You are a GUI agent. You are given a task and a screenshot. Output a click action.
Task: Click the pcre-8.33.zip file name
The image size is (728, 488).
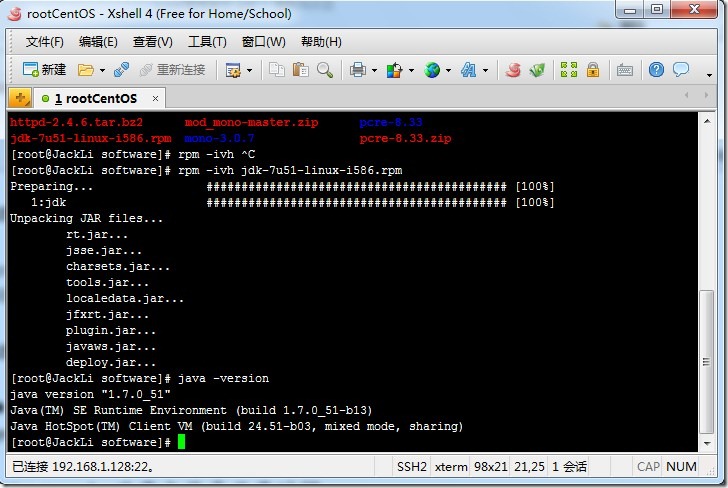point(405,138)
